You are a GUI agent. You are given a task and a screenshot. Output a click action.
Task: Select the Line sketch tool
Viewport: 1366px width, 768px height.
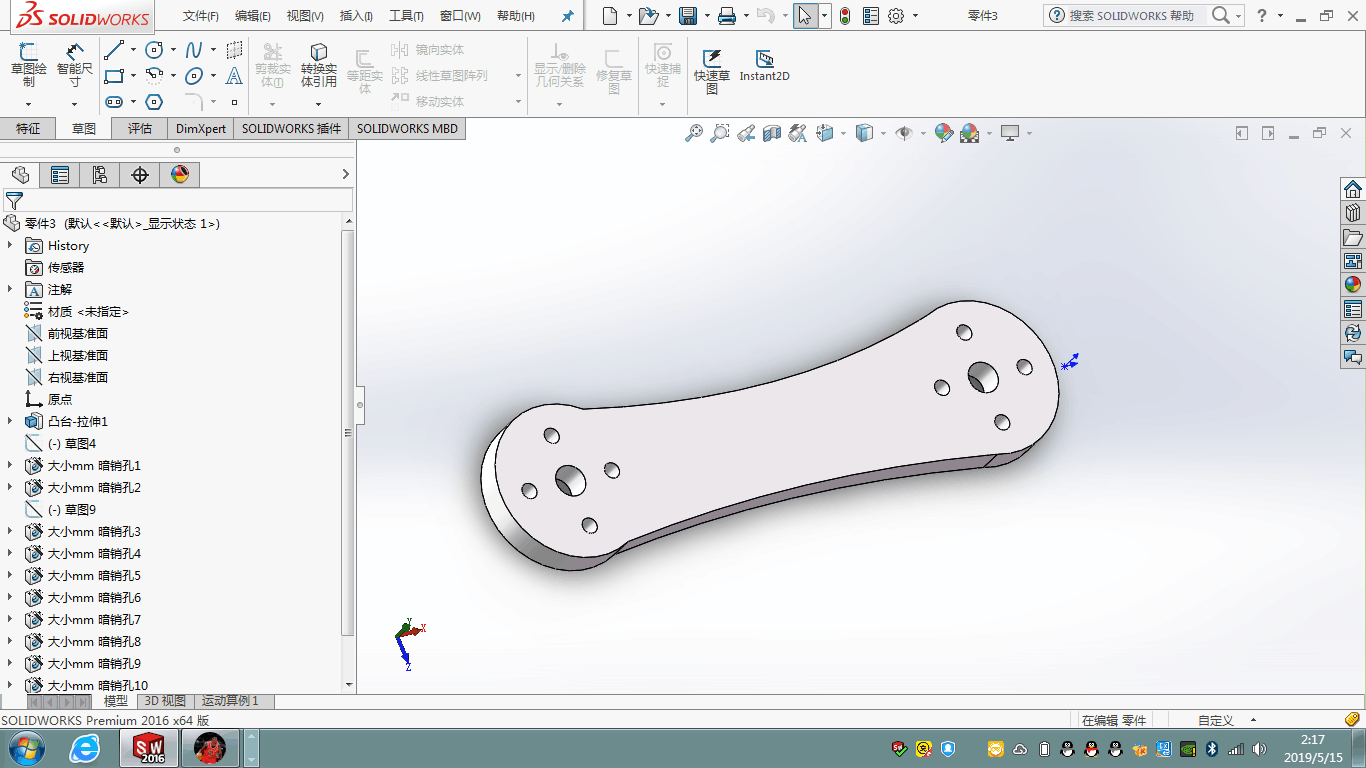[x=114, y=50]
